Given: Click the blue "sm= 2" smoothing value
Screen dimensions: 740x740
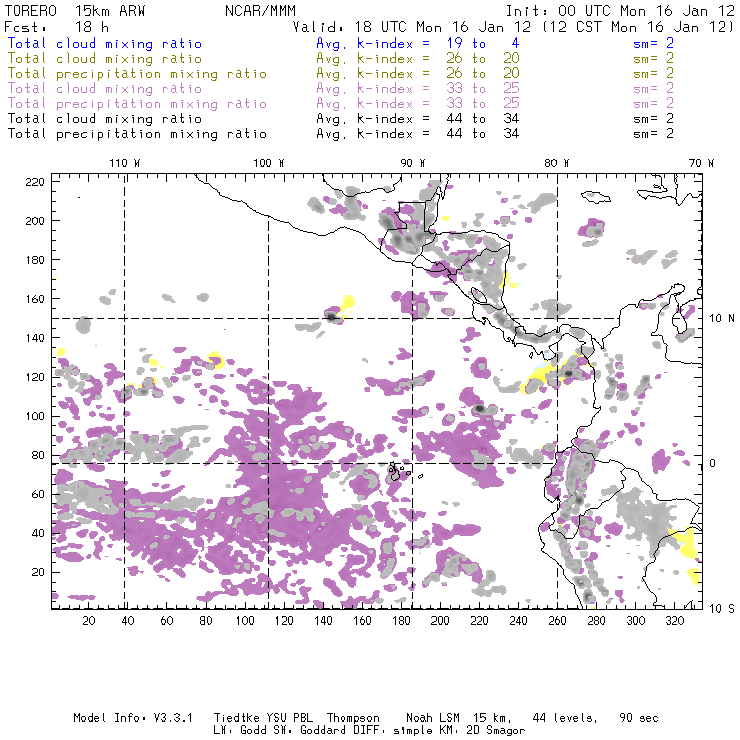Looking at the screenshot, I should coord(653,43).
